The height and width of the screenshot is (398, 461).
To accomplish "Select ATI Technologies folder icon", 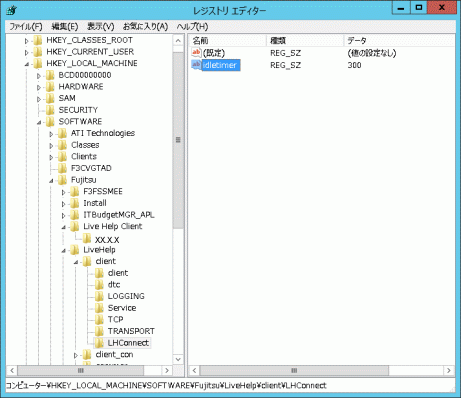I will click(63, 134).
